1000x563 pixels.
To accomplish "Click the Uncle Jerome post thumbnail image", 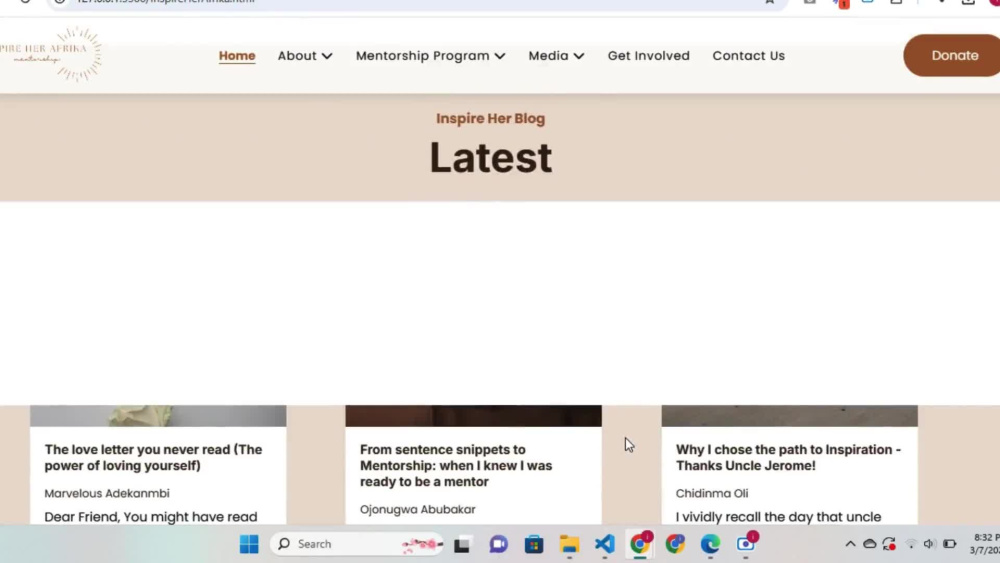I will click(x=790, y=416).
